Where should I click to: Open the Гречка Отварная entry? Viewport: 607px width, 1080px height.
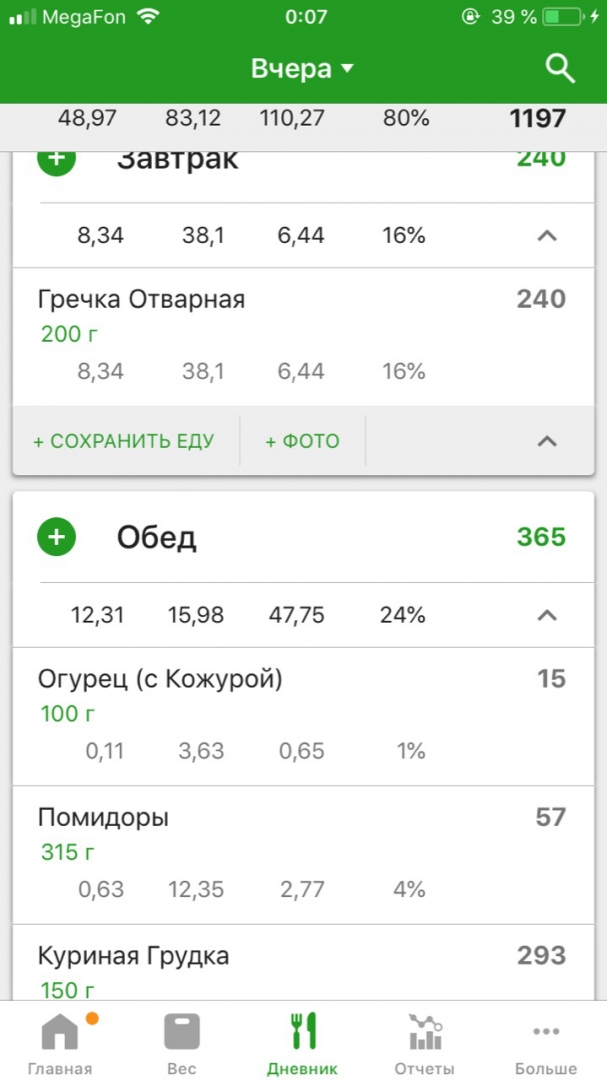141,299
